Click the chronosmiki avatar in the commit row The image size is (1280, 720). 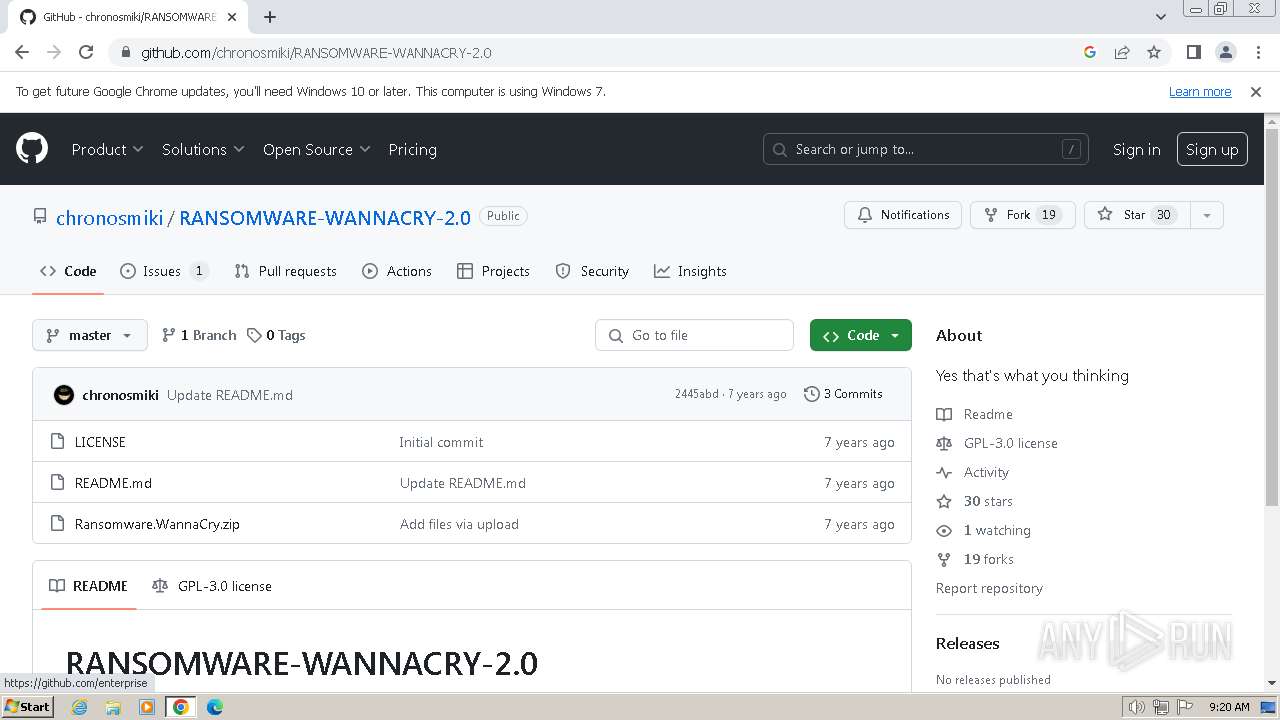click(x=64, y=394)
